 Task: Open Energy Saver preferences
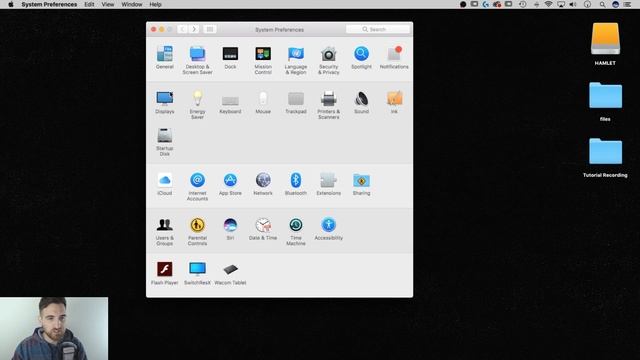coord(197,105)
